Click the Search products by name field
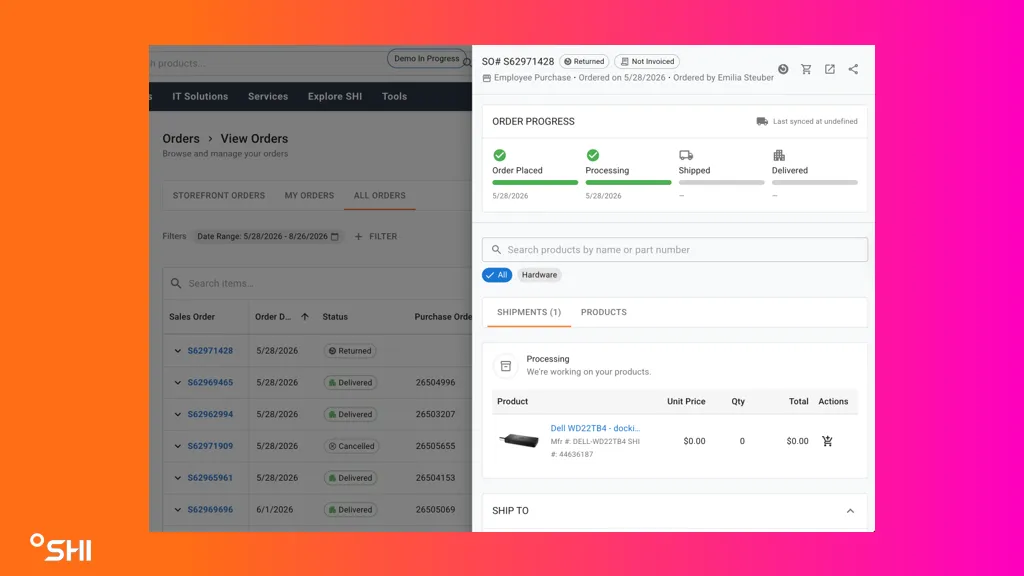Screen dimensions: 1024x576 pyautogui.click(x=675, y=249)
